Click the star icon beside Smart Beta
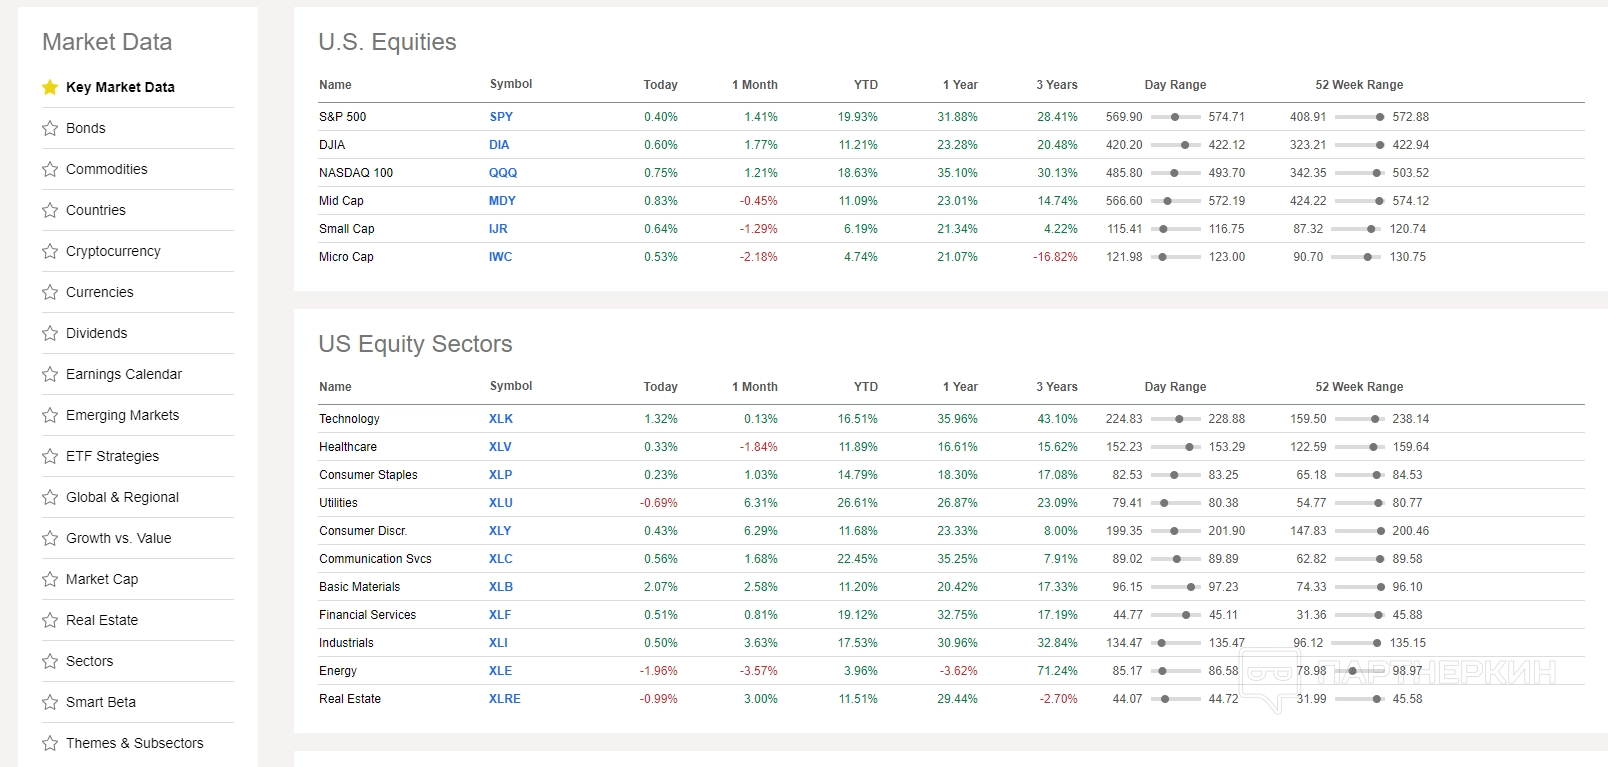 point(50,702)
